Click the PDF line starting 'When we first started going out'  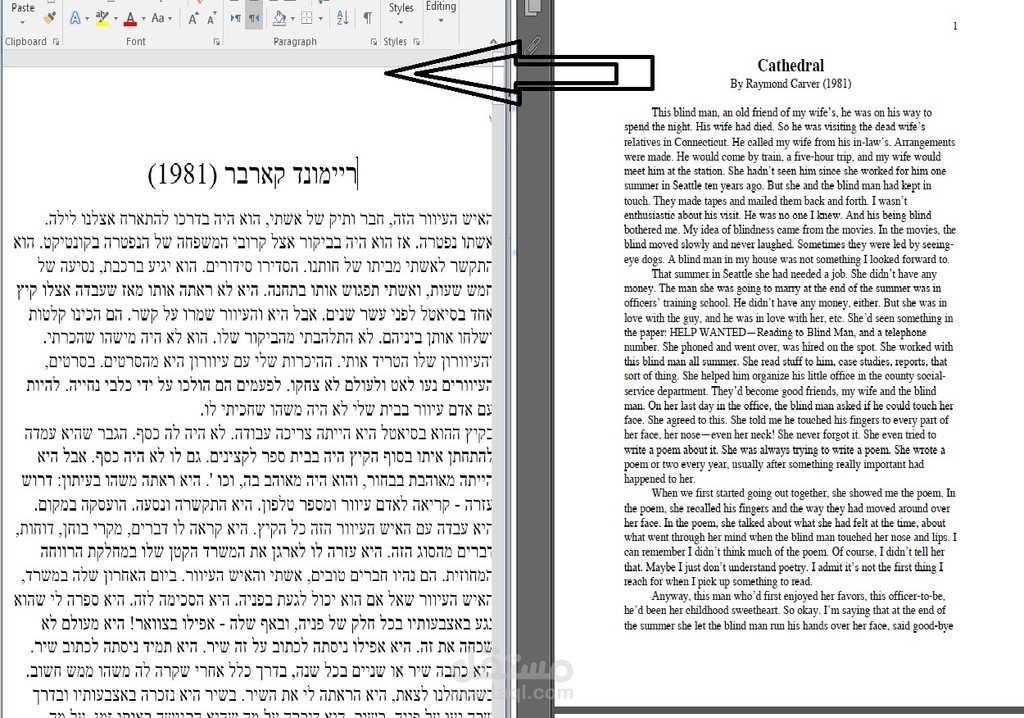click(x=803, y=493)
